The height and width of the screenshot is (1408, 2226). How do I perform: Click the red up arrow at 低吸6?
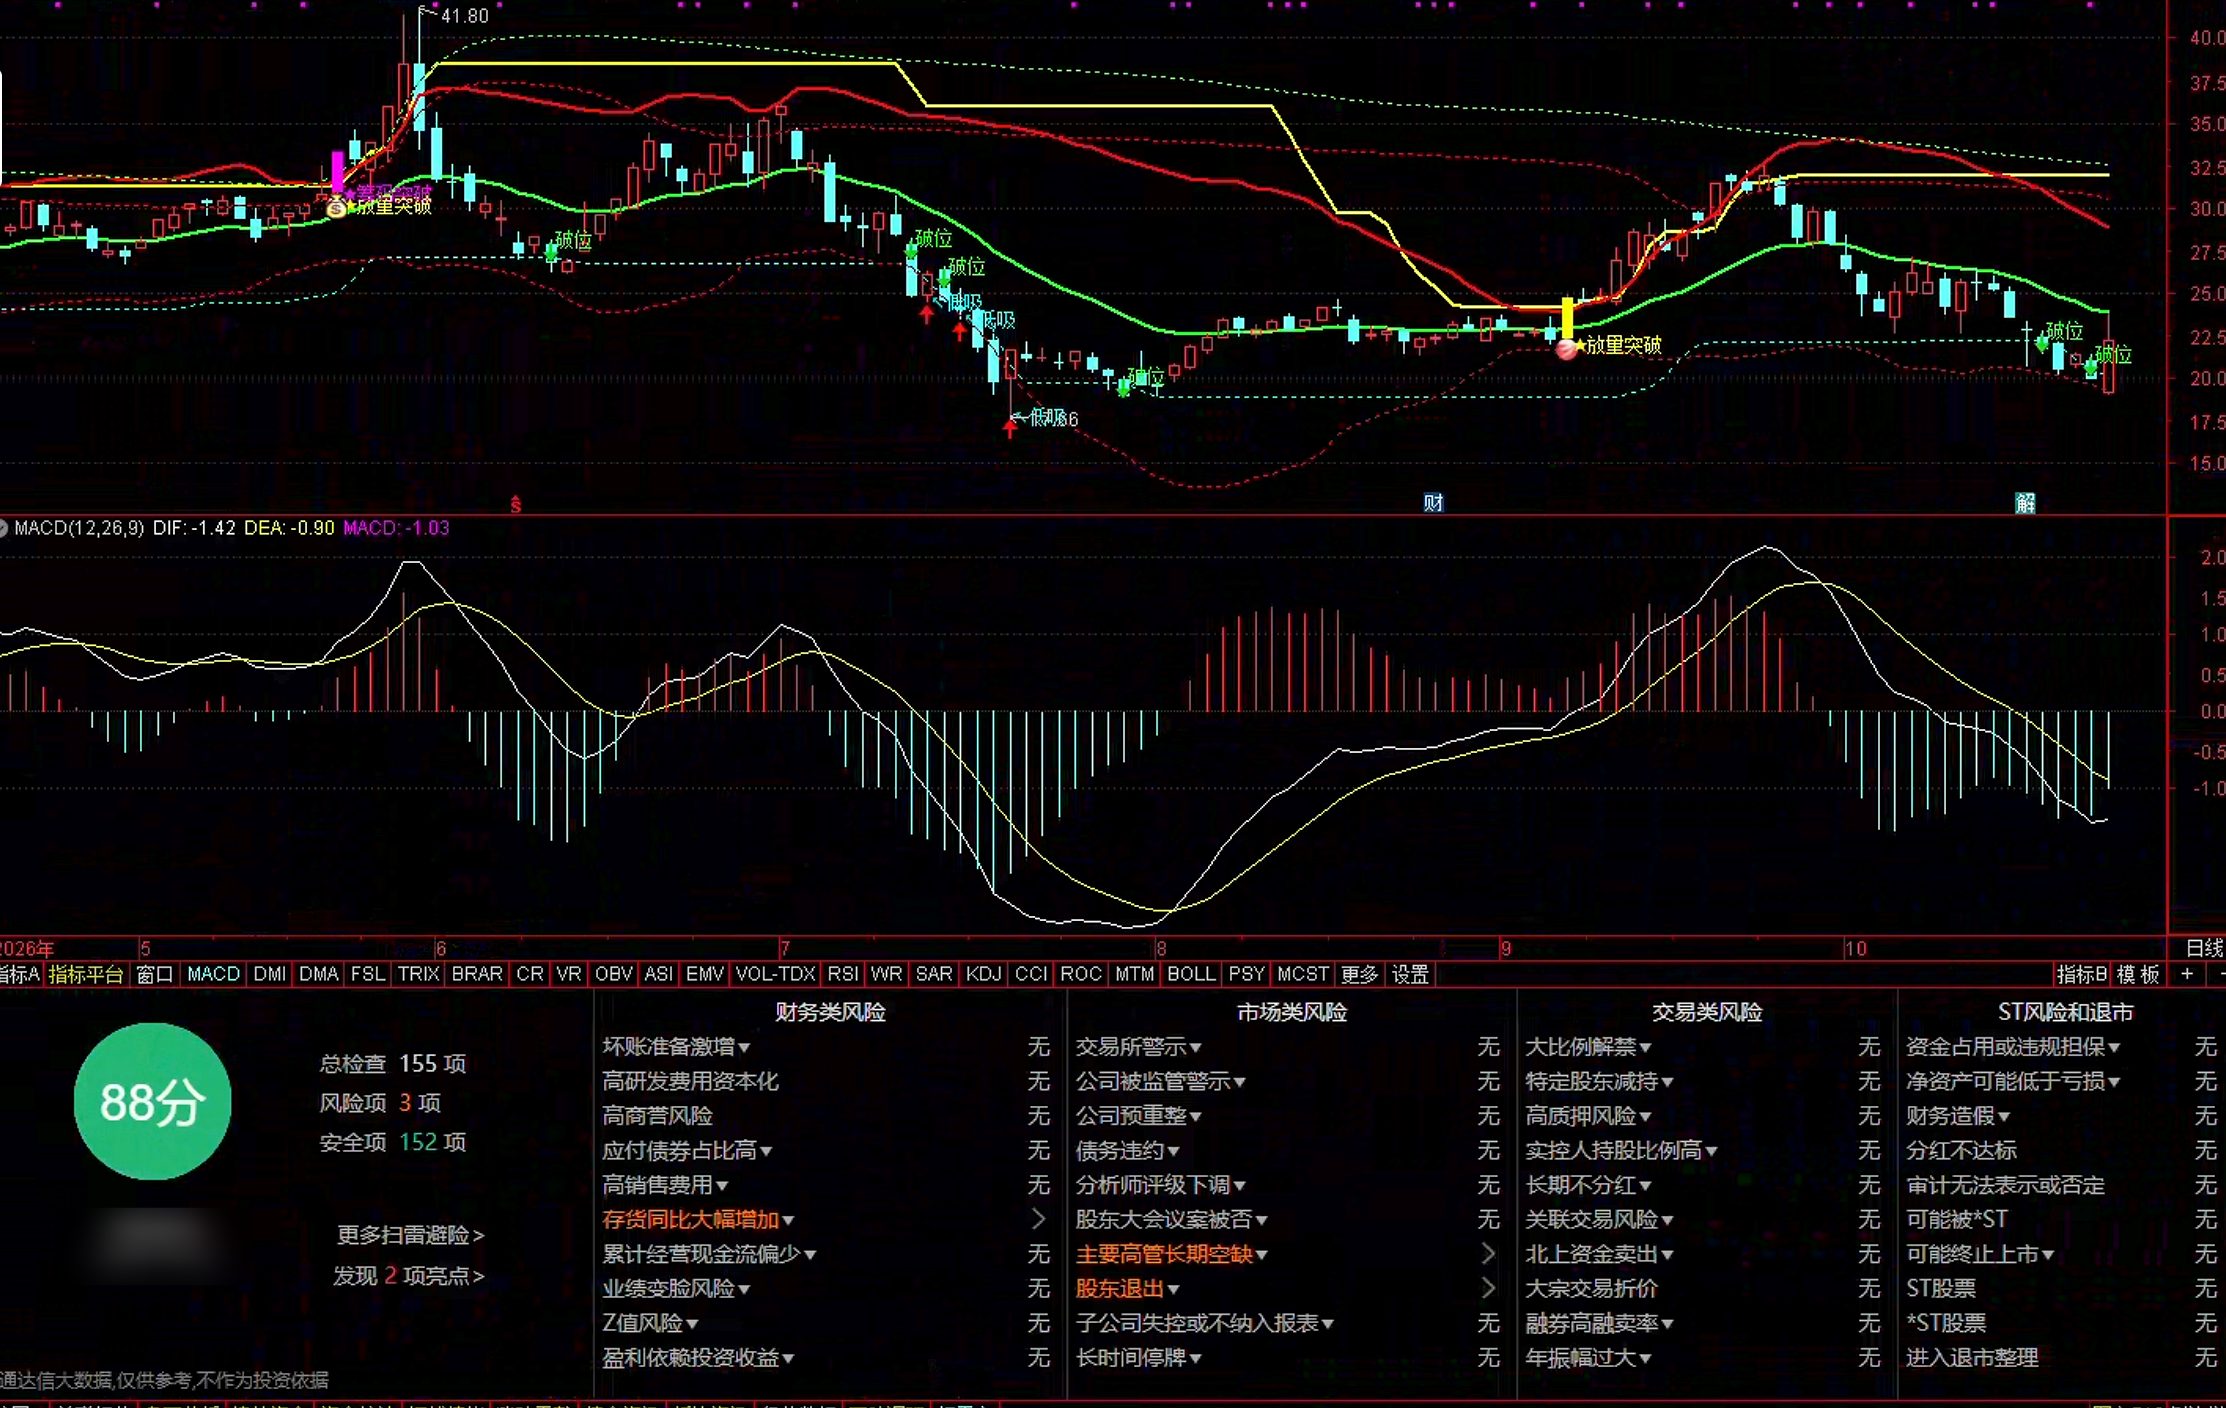pyautogui.click(x=1010, y=428)
